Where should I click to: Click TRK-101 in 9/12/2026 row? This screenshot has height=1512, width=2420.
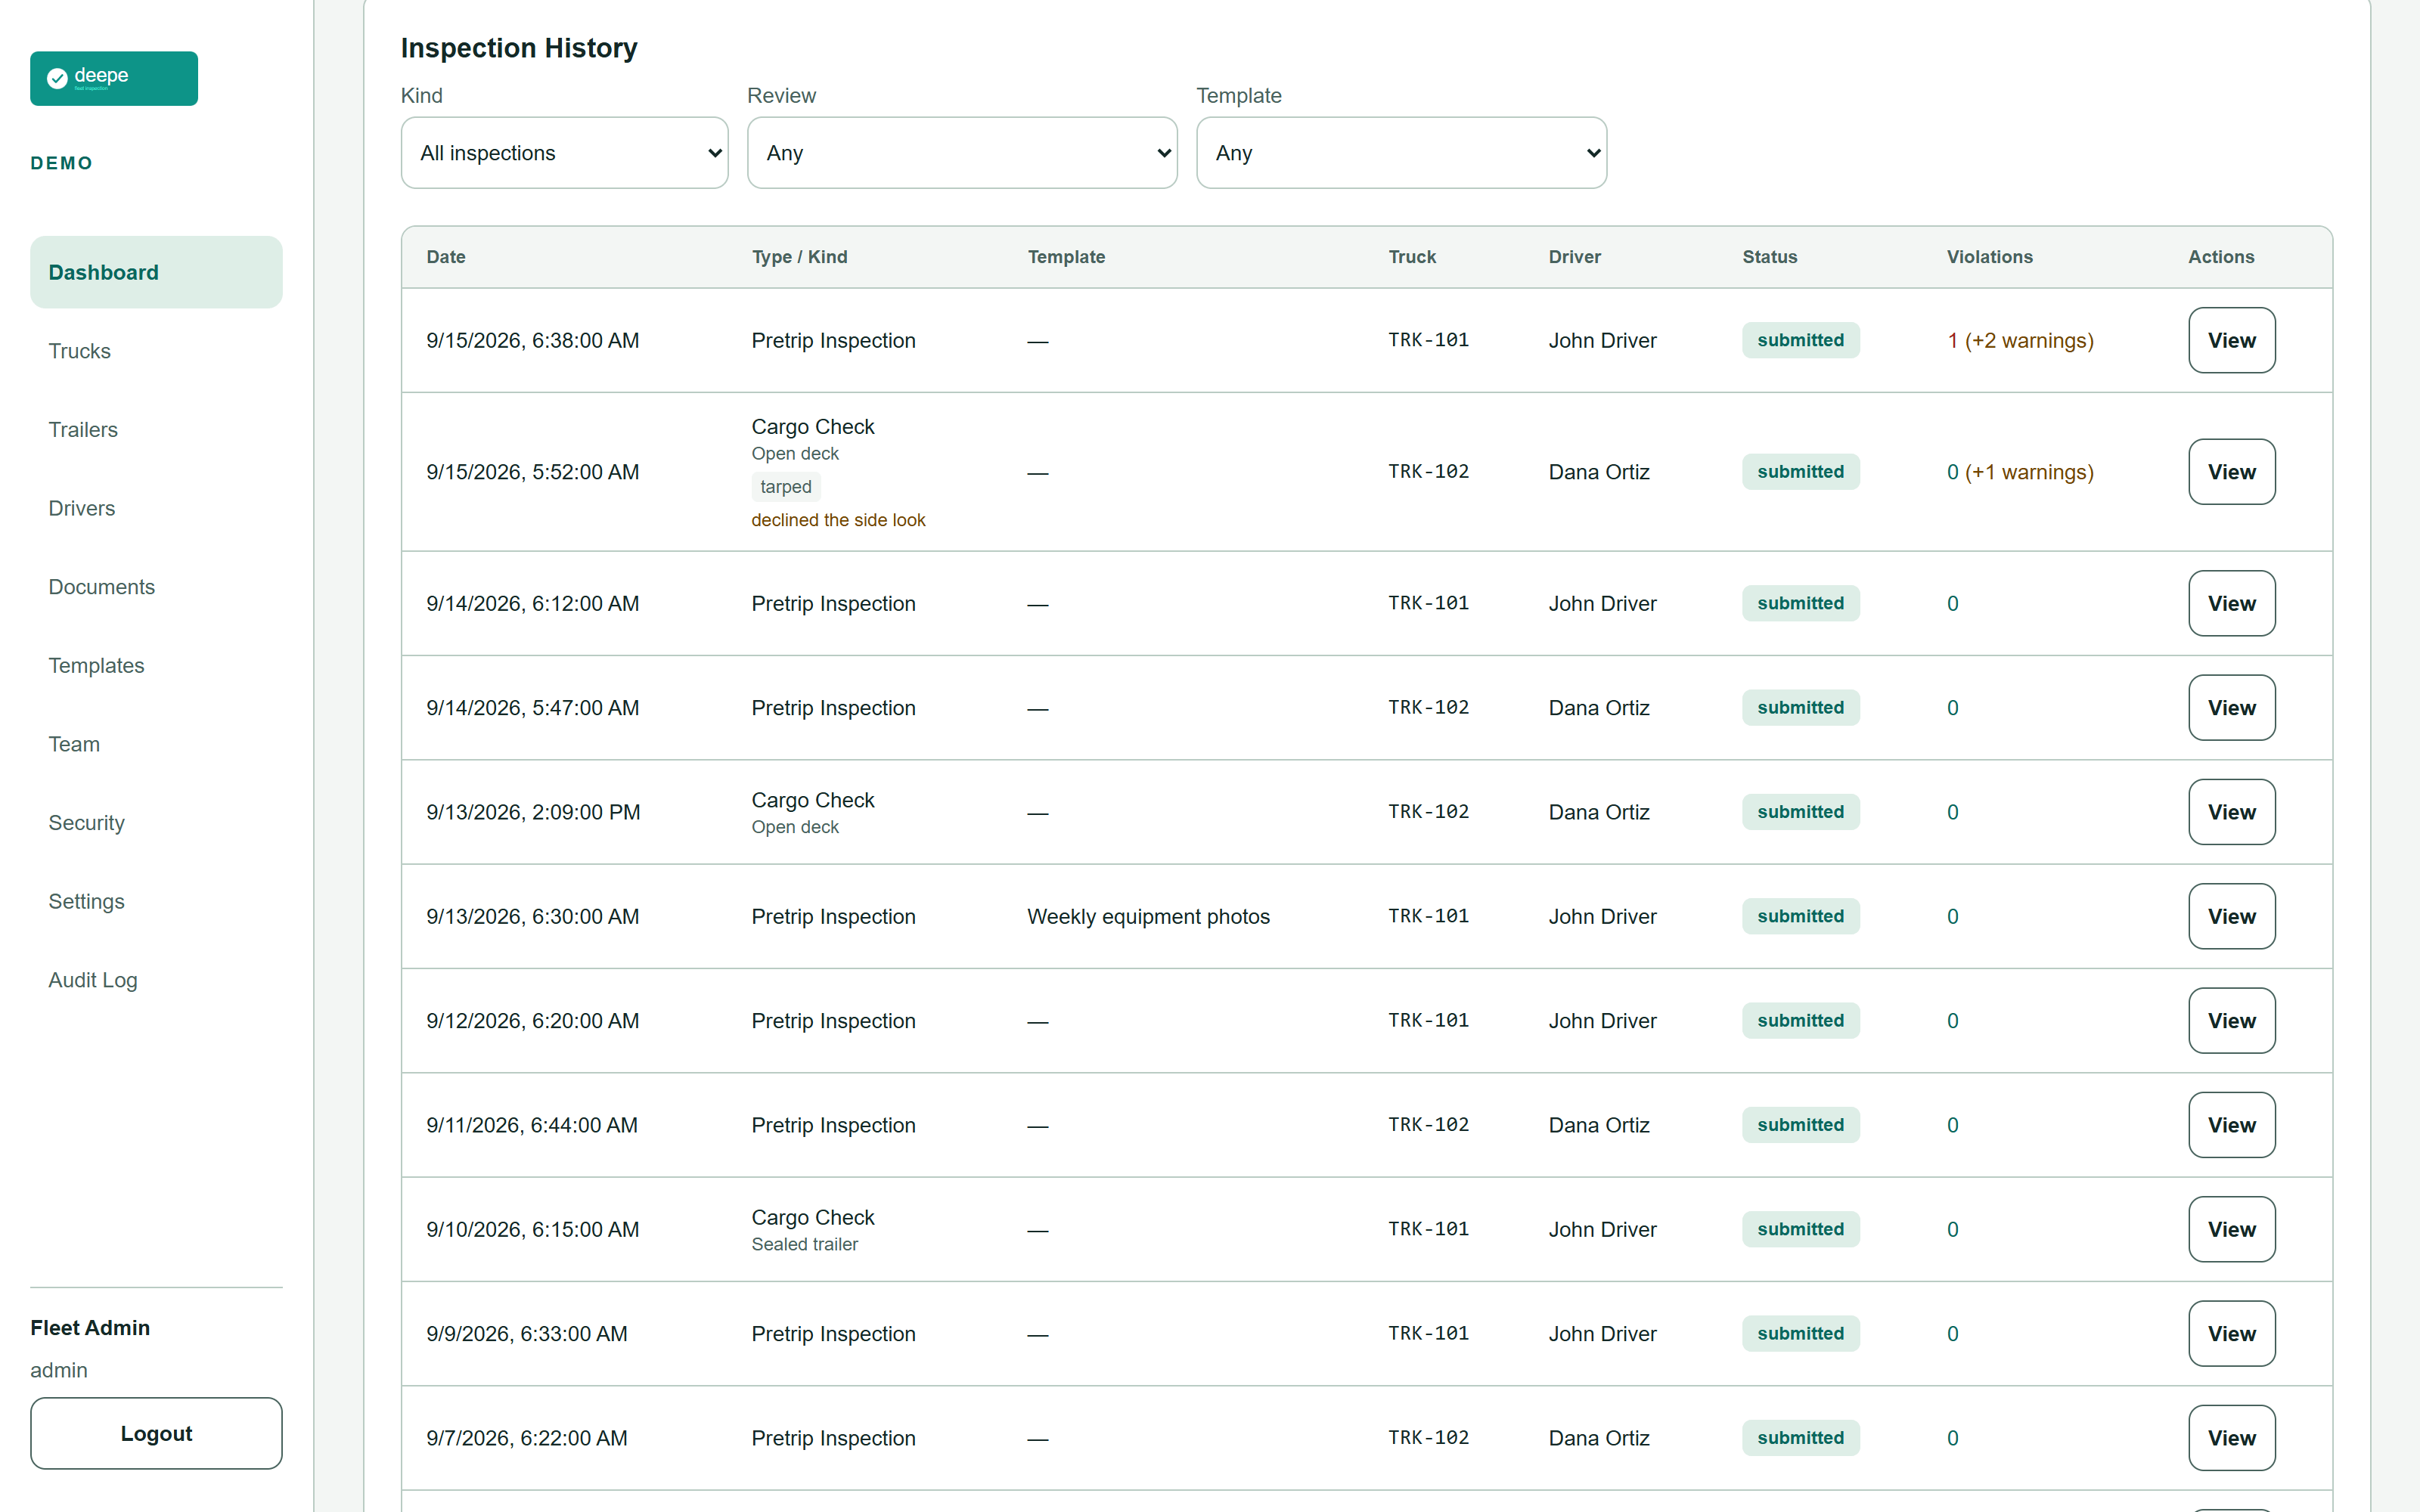tap(1428, 1021)
